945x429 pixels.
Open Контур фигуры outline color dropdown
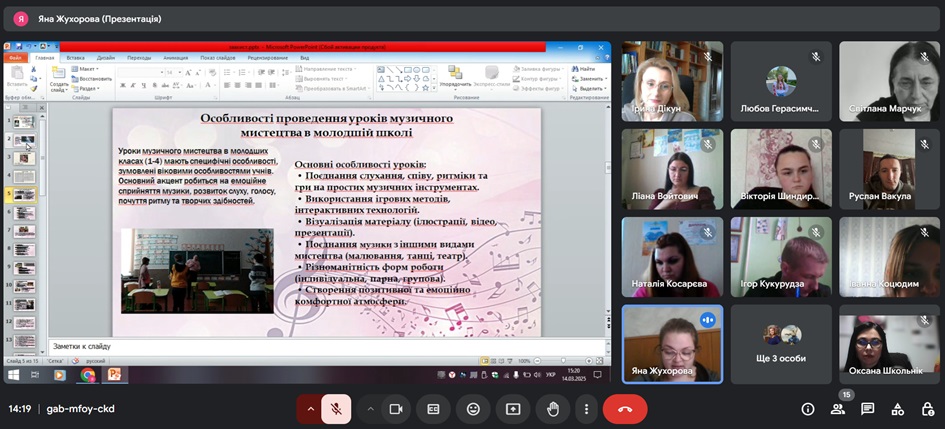[x=536, y=78]
